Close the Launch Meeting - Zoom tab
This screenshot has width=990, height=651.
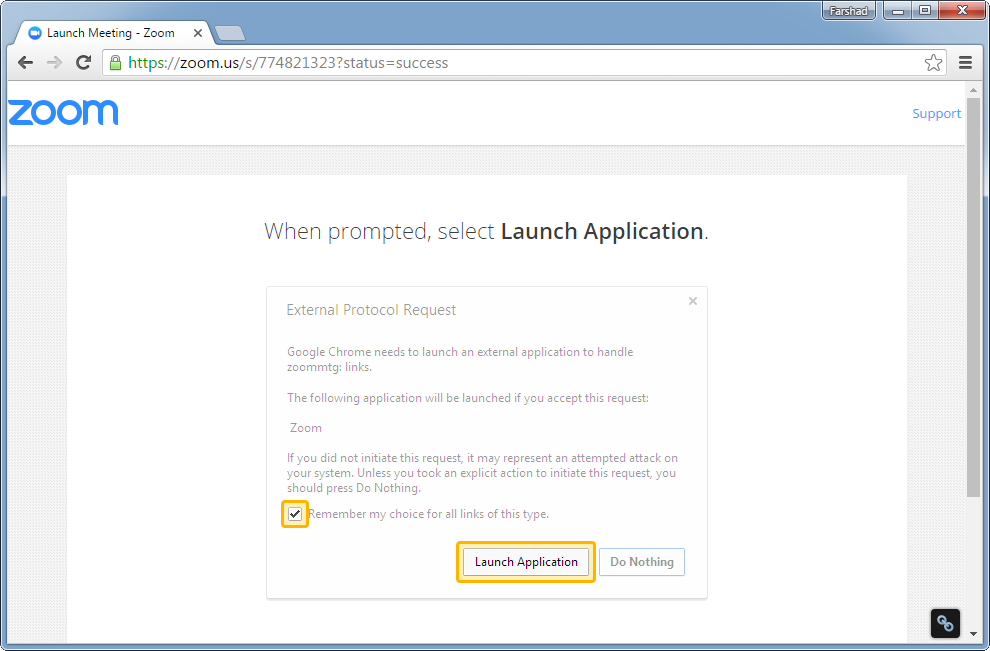pyautogui.click(x=198, y=33)
